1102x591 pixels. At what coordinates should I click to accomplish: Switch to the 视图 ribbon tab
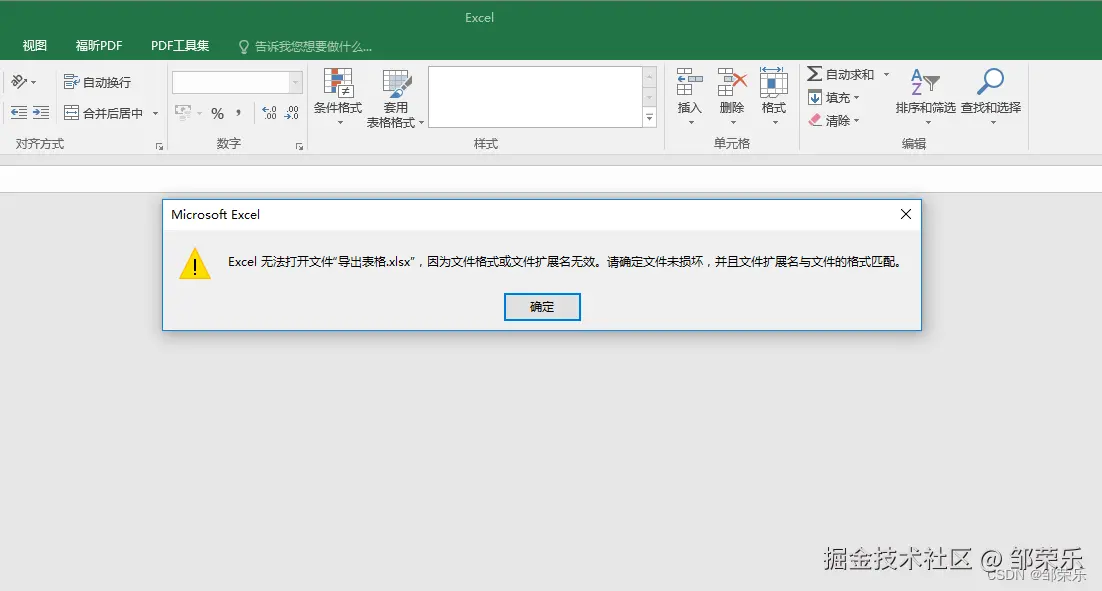point(33,45)
